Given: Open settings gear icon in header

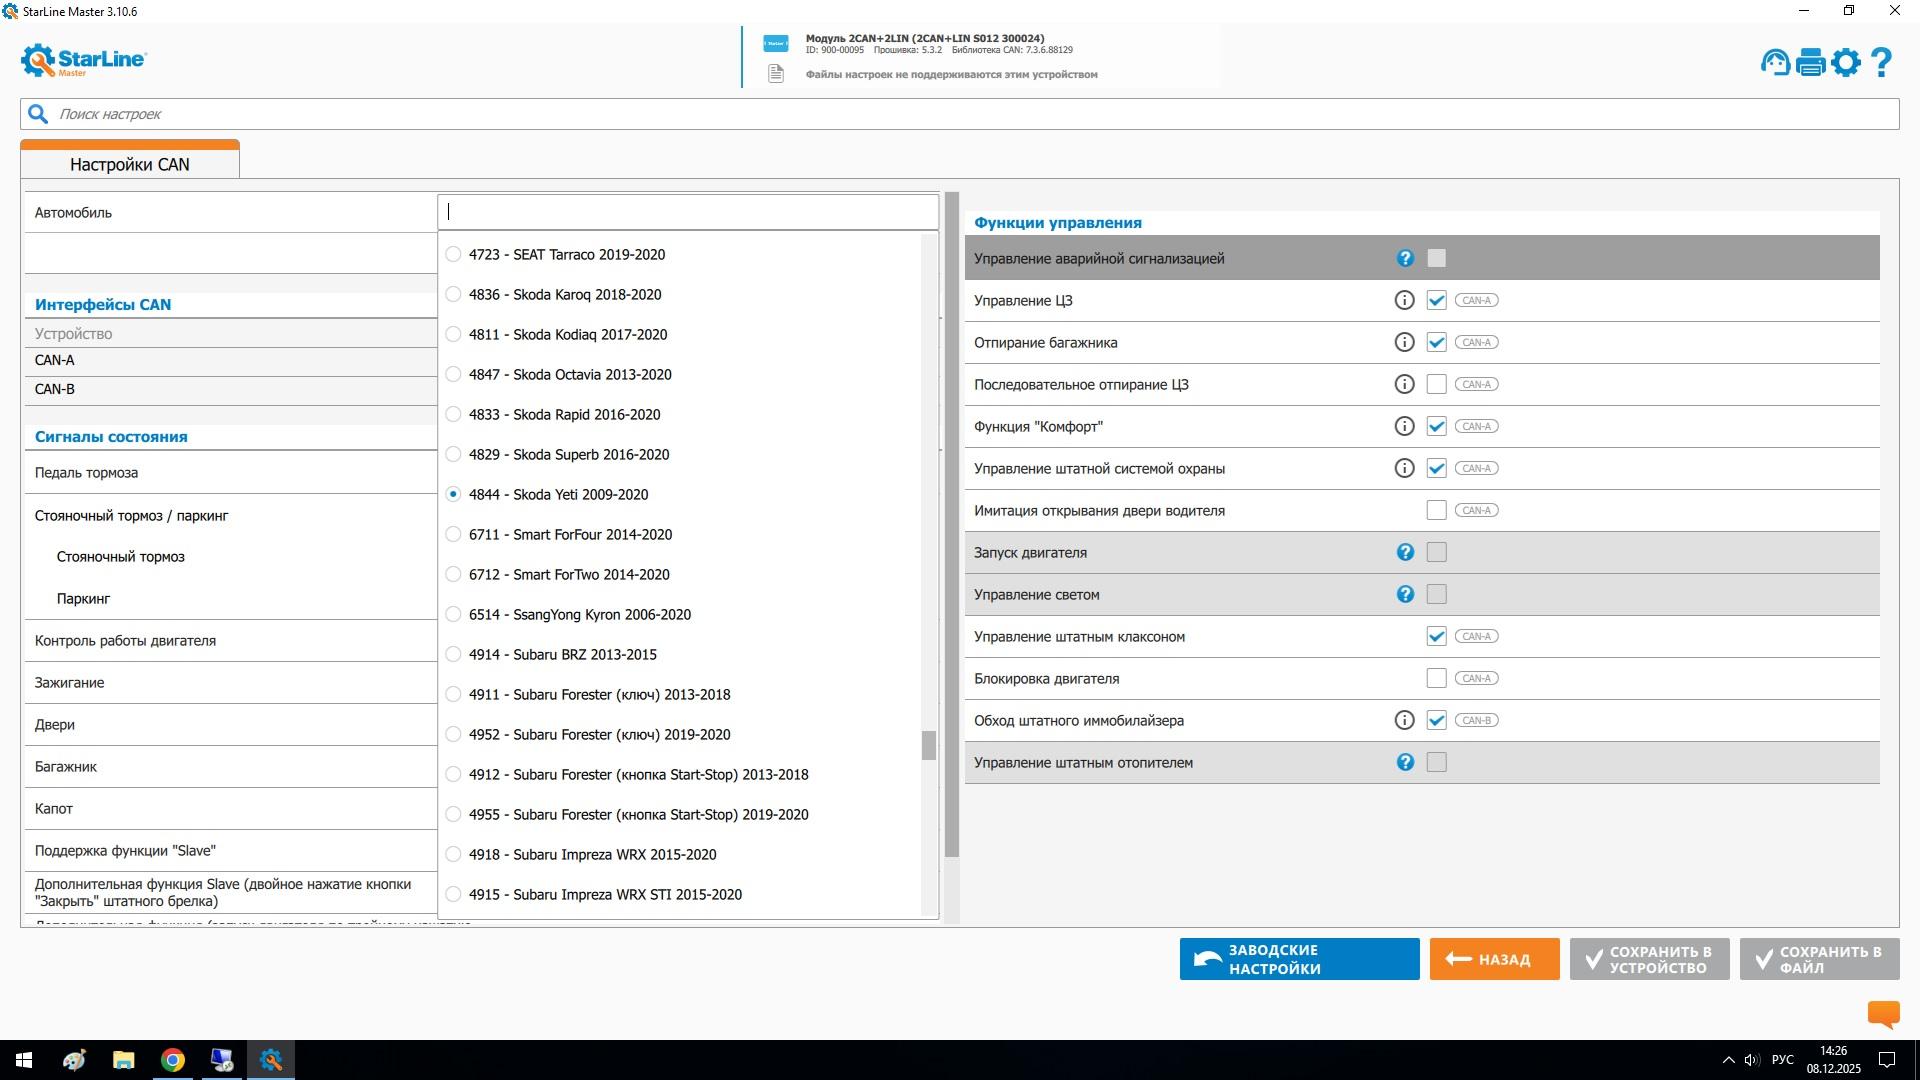Looking at the screenshot, I should pos(1846,63).
